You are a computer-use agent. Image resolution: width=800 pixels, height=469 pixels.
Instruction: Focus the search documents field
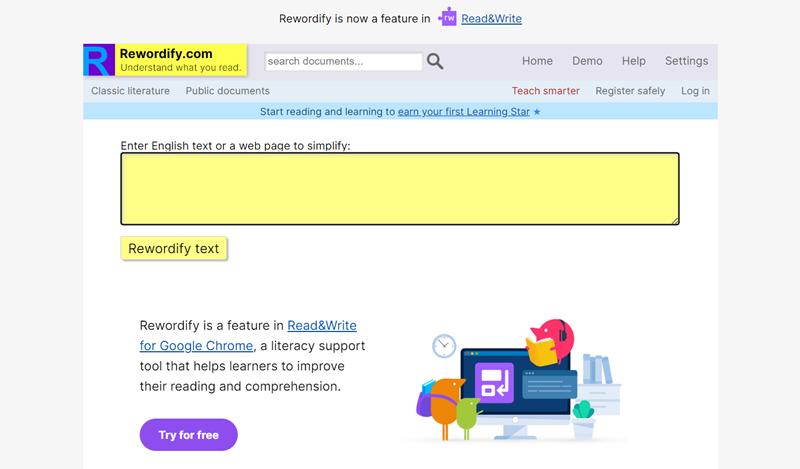(343, 61)
